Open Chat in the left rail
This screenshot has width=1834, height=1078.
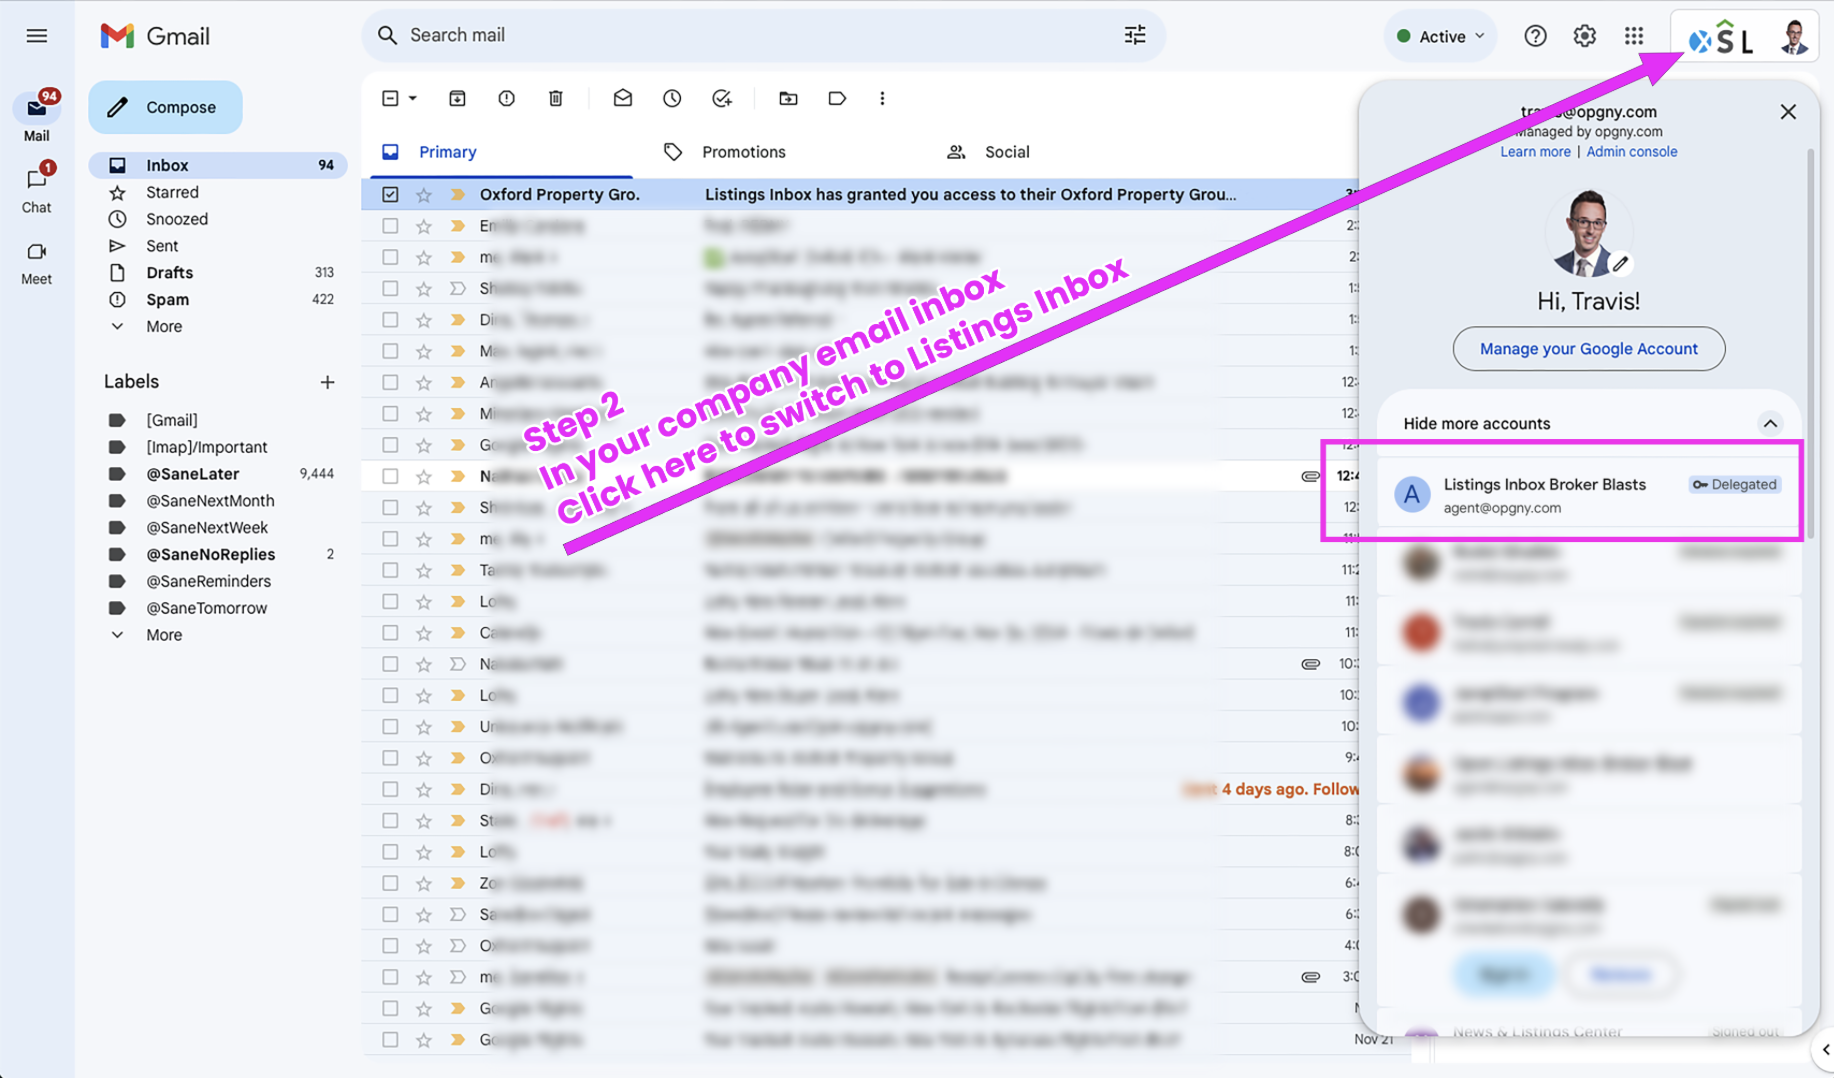coord(37,189)
